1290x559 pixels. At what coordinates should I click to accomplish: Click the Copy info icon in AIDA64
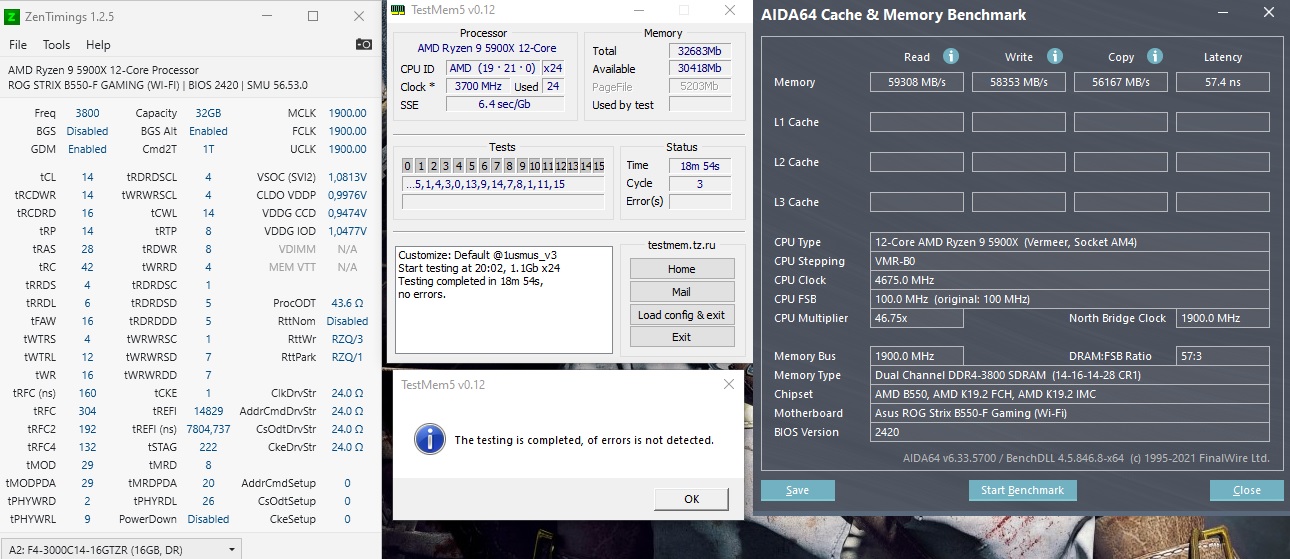1155,56
